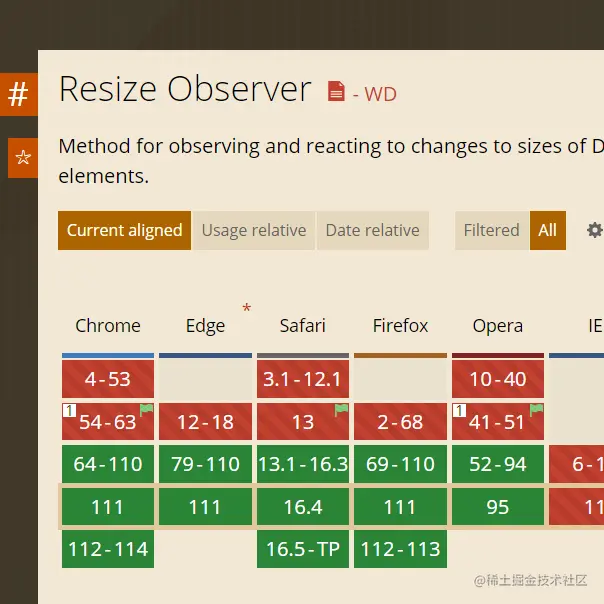Click the hash permalink icon
The image size is (604, 604).
[18, 94]
